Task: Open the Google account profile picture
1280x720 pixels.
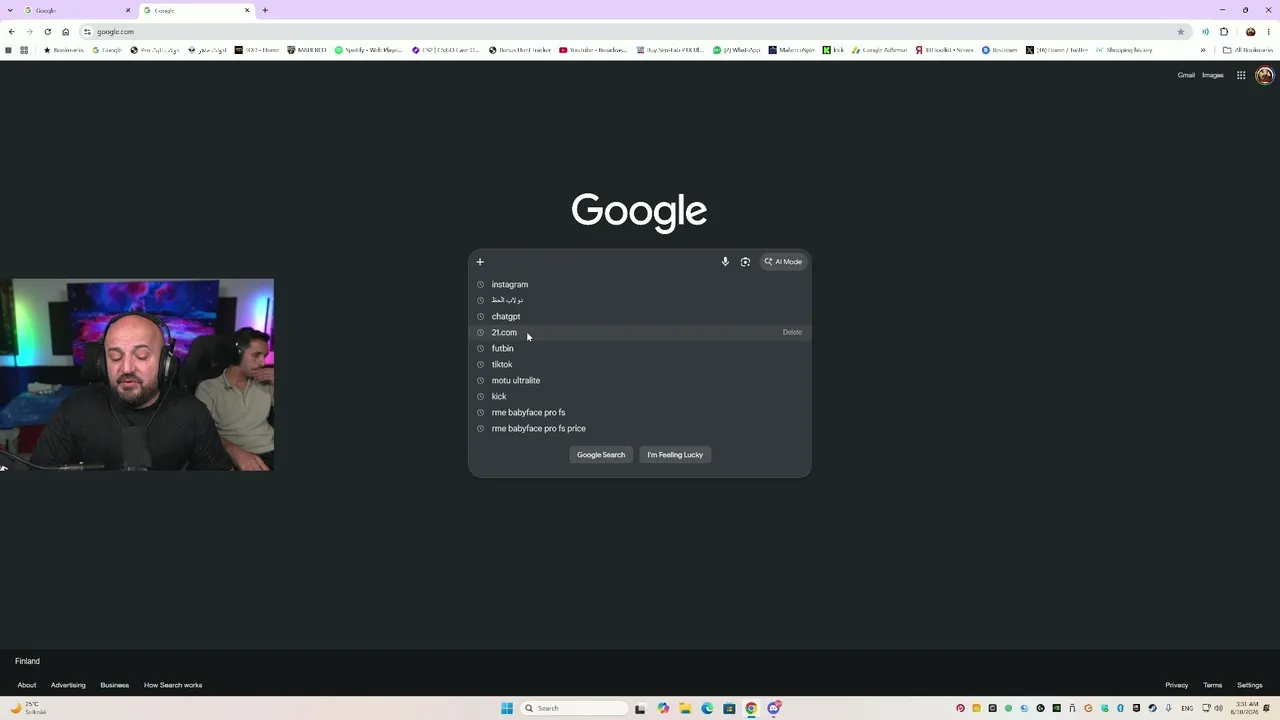Action: pos(1264,75)
